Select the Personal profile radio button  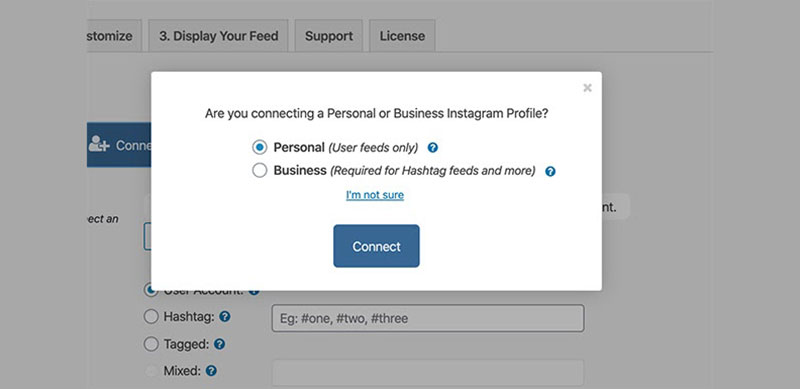[x=260, y=148]
